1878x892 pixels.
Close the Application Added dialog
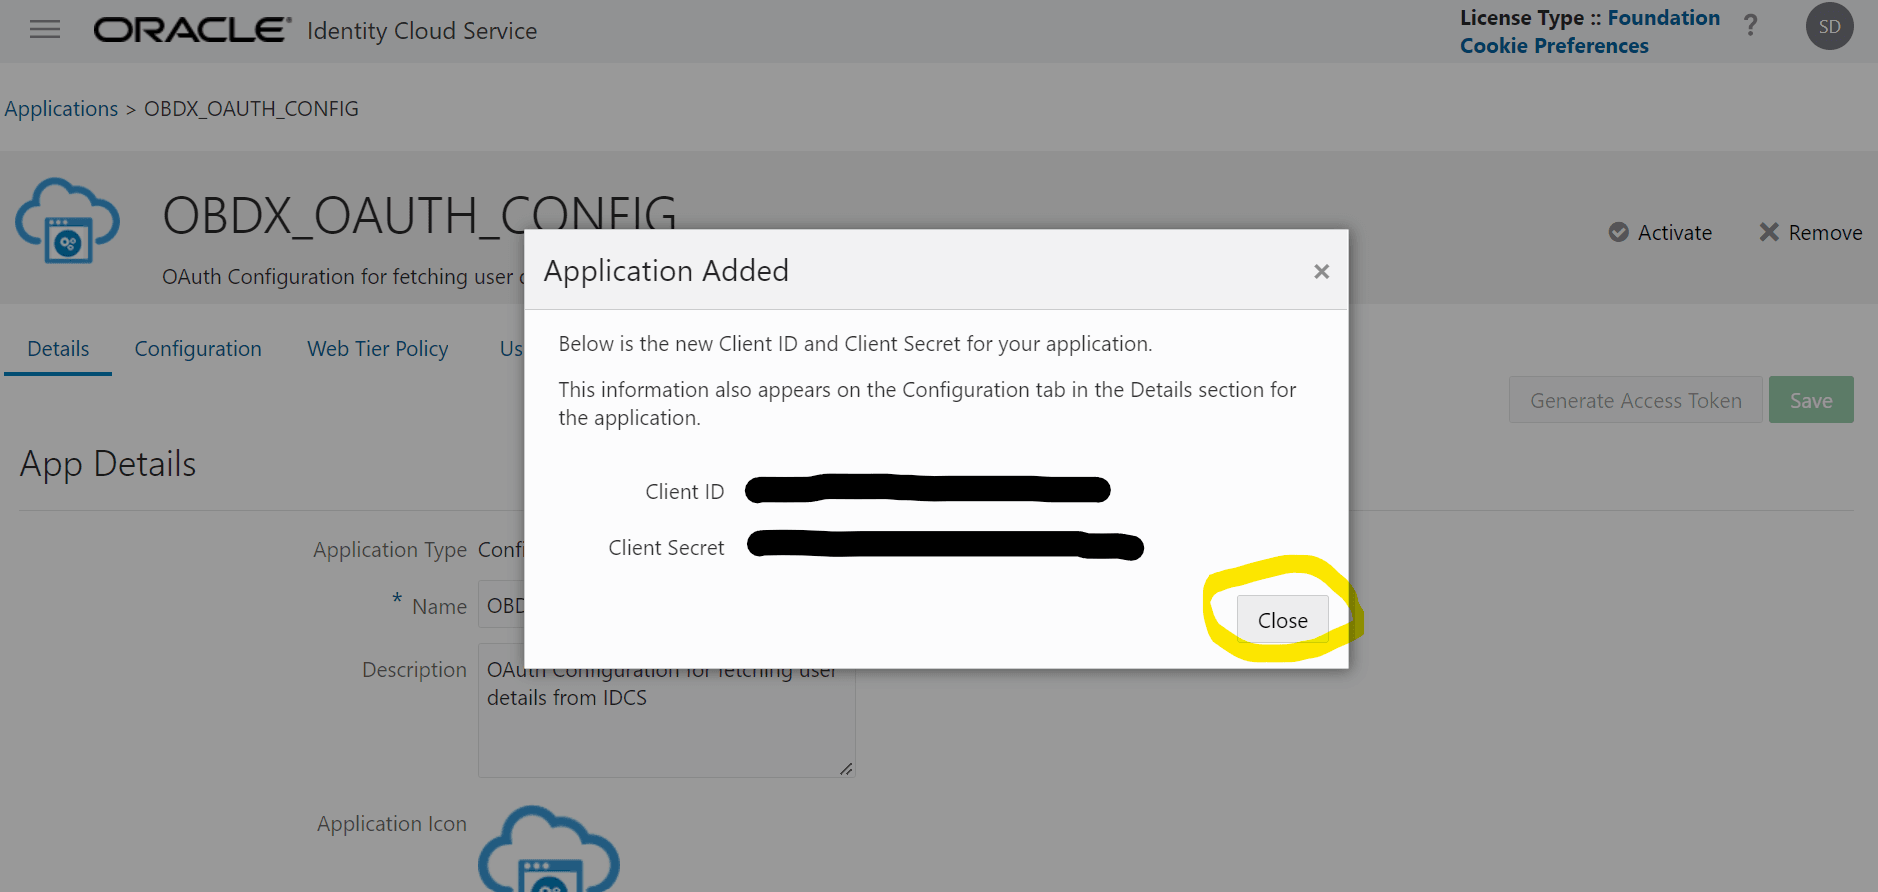(1282, 619)
